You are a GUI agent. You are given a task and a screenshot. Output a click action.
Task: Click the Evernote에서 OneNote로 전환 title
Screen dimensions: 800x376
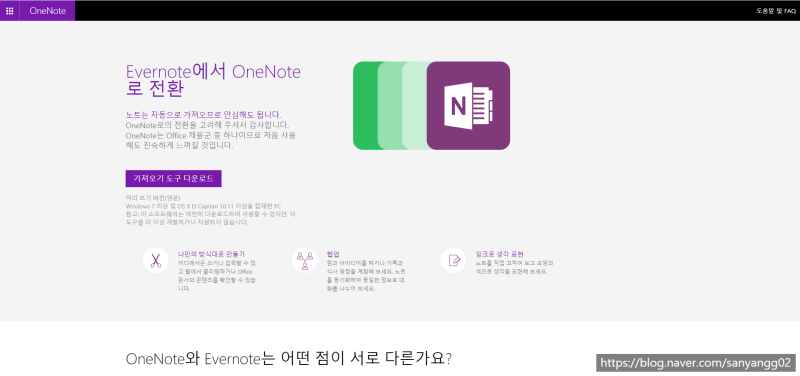point(213,80)
